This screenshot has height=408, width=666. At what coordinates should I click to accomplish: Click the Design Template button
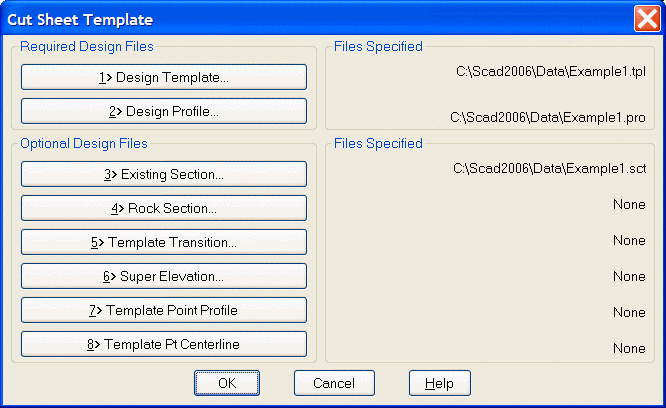click(164, 77)
